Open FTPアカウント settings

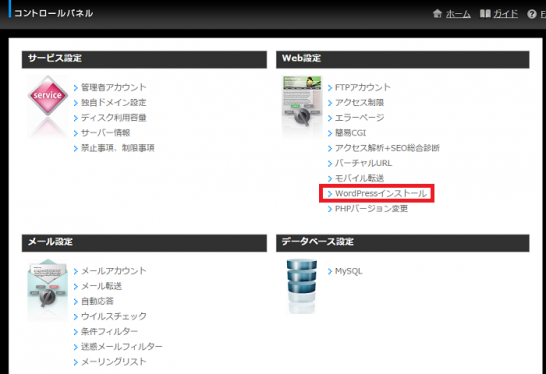[362, 87]
